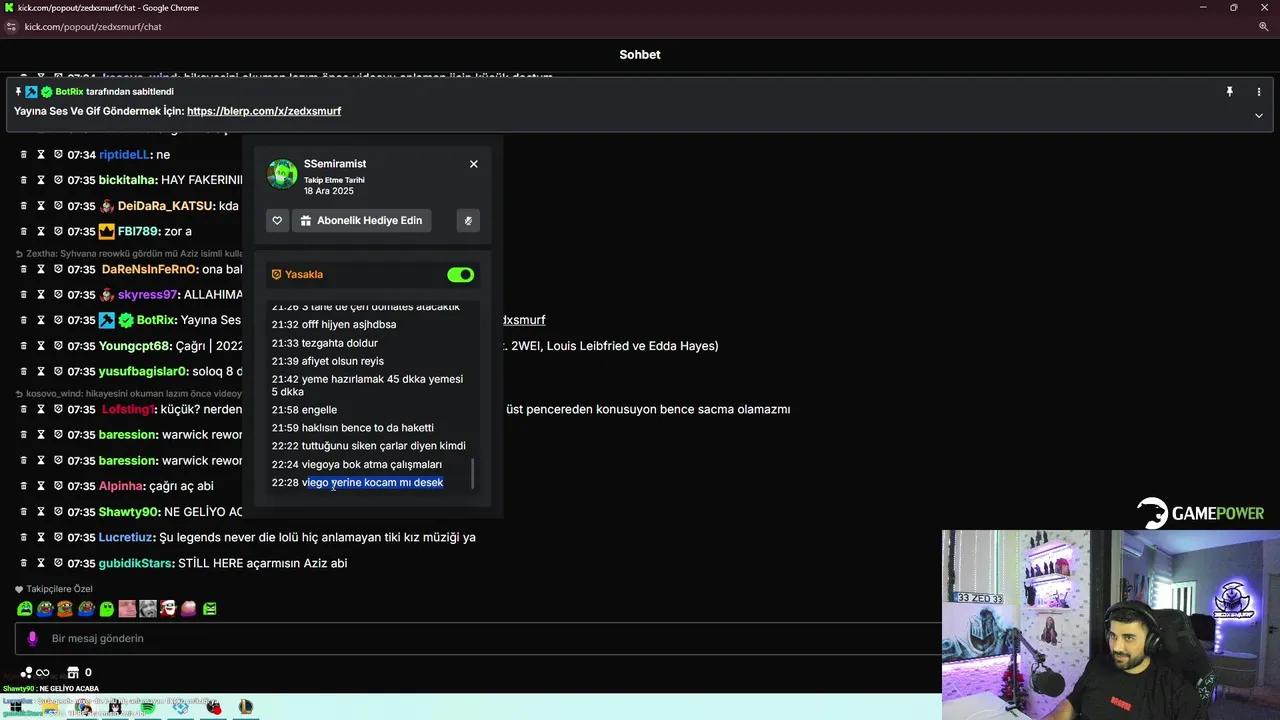Click the Abonelik Hediye Edin button
This screenshot has height=720, width=1280.
click(x=361, y=220)
